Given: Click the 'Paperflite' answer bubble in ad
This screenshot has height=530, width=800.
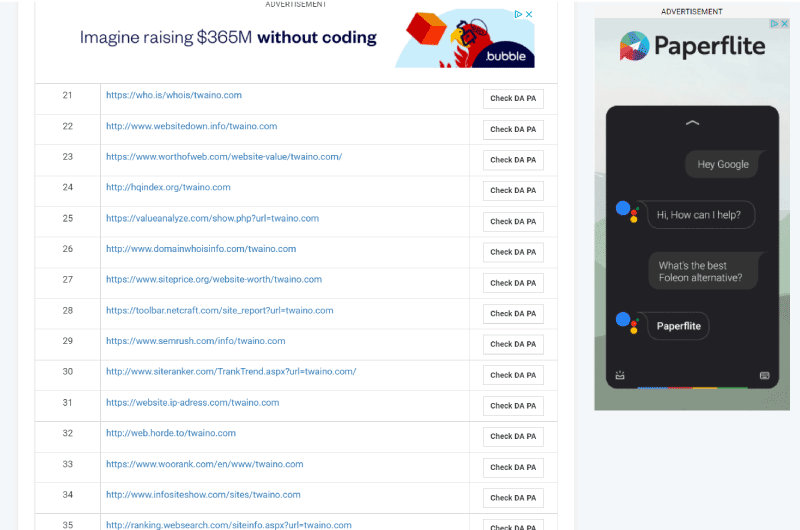Looking at the screenshot, I should pos(678,326).
